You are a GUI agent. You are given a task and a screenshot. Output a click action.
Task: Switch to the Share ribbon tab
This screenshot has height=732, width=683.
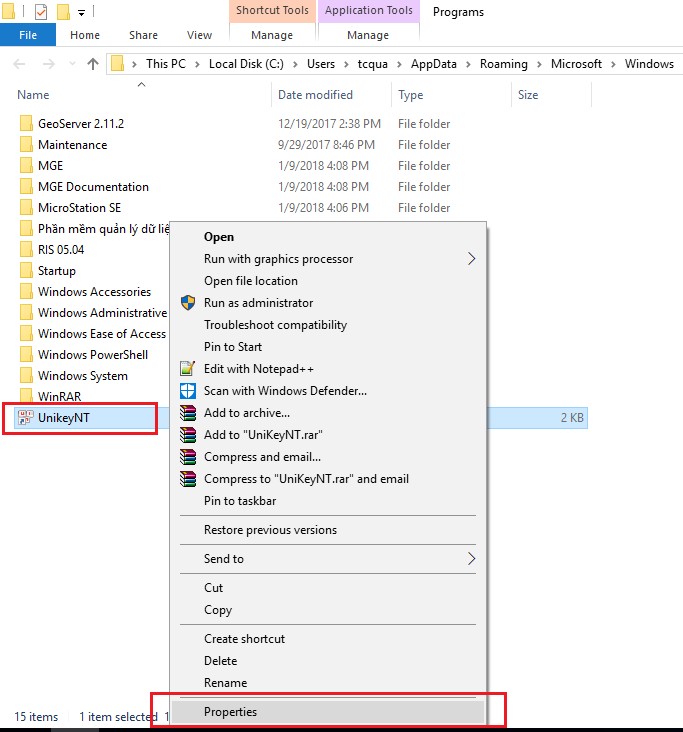point(143,35)
